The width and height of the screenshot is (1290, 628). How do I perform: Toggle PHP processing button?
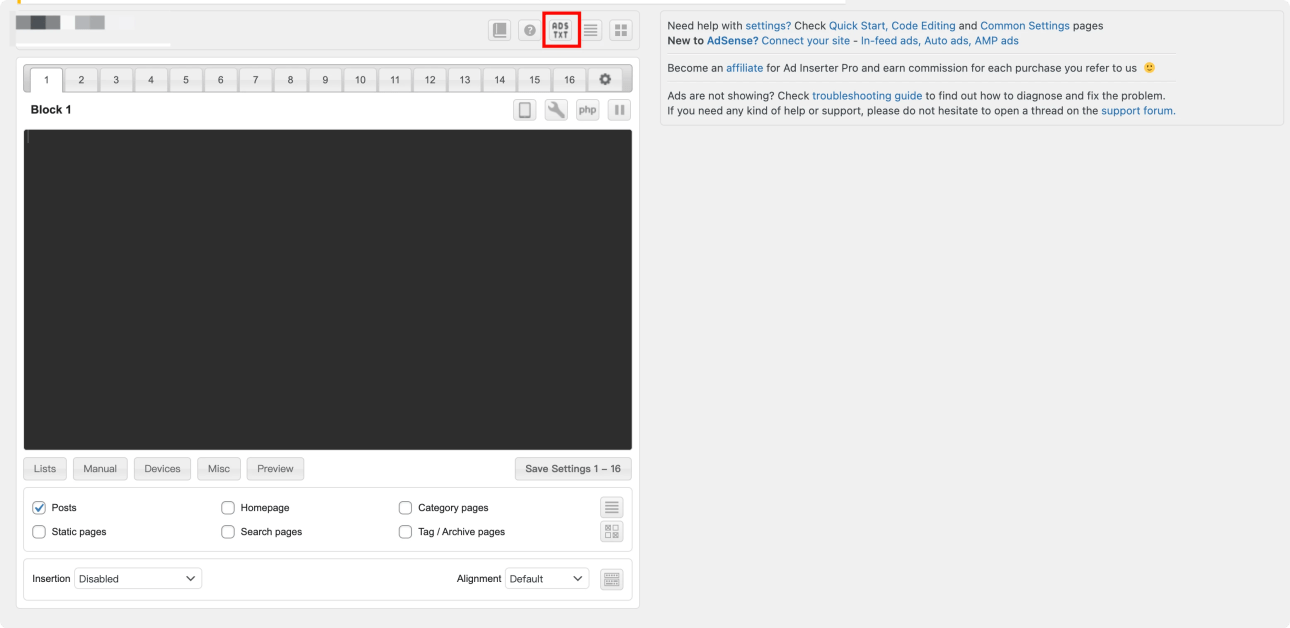[587, 110]
